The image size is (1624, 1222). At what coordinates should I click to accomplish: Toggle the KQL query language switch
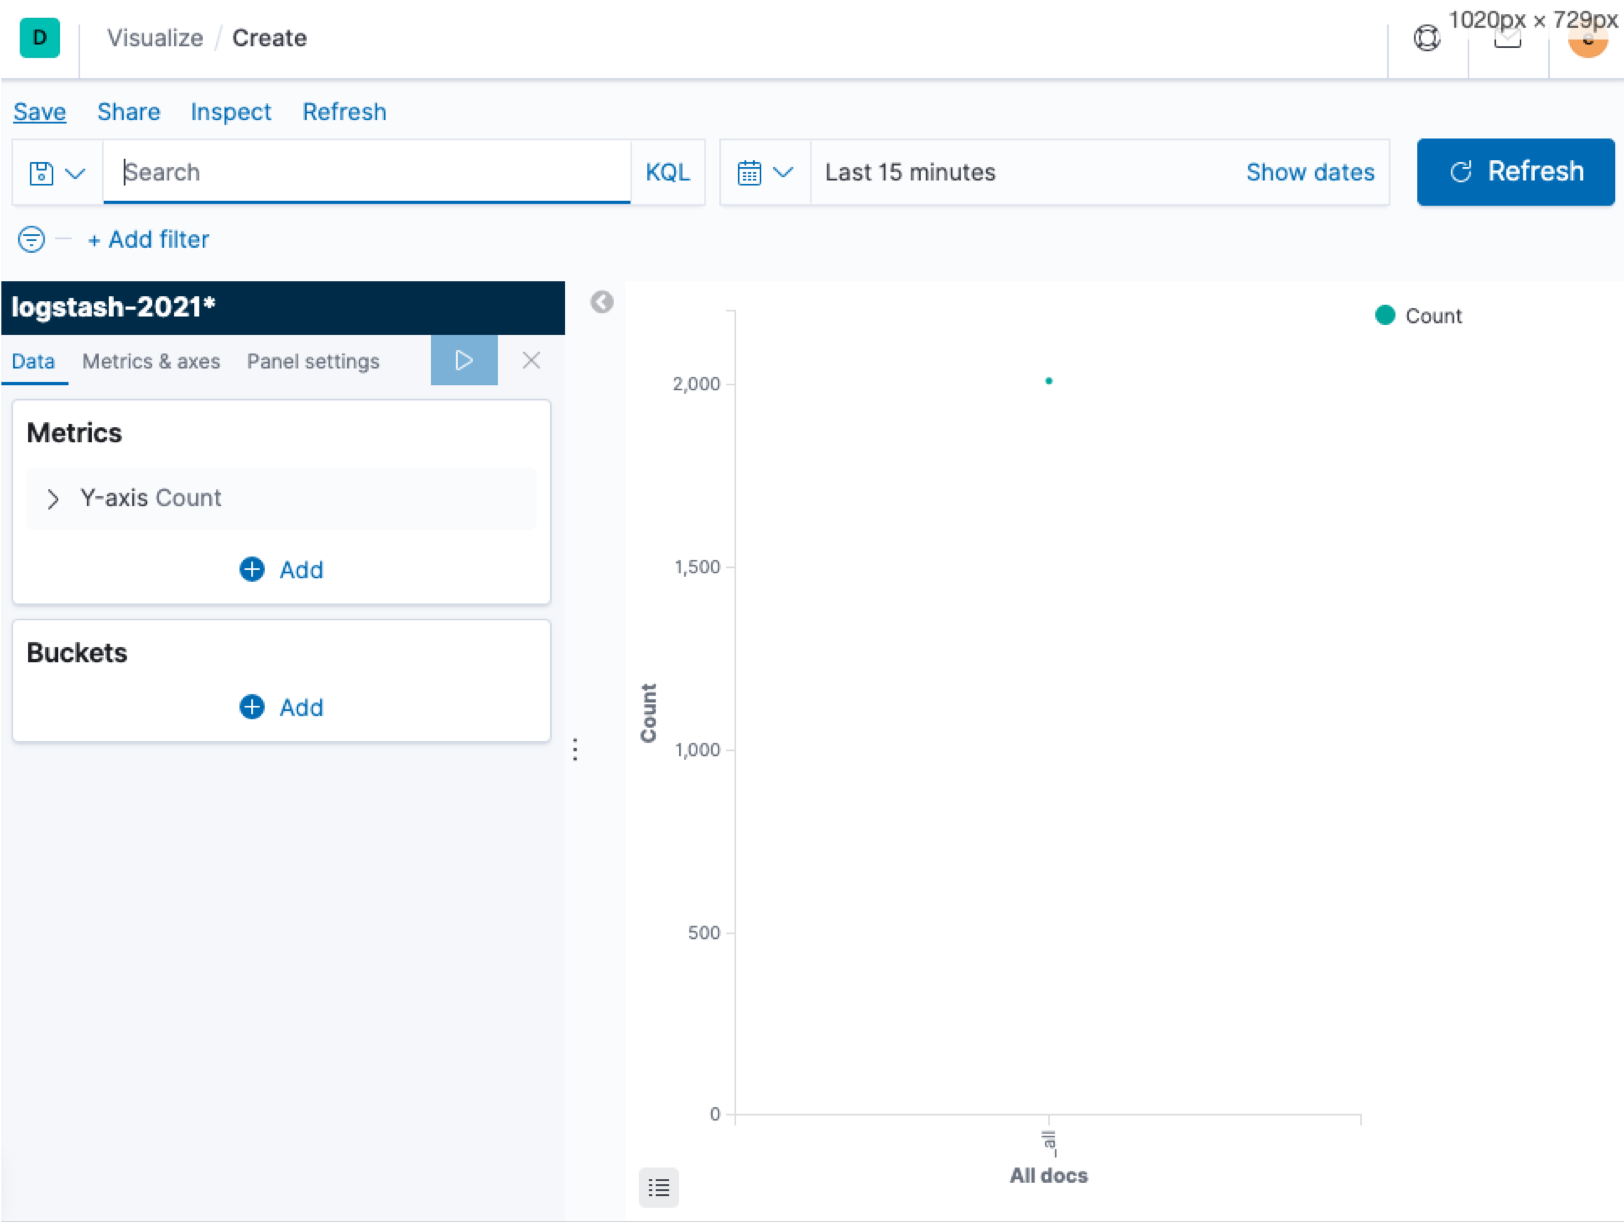point(667,172)
